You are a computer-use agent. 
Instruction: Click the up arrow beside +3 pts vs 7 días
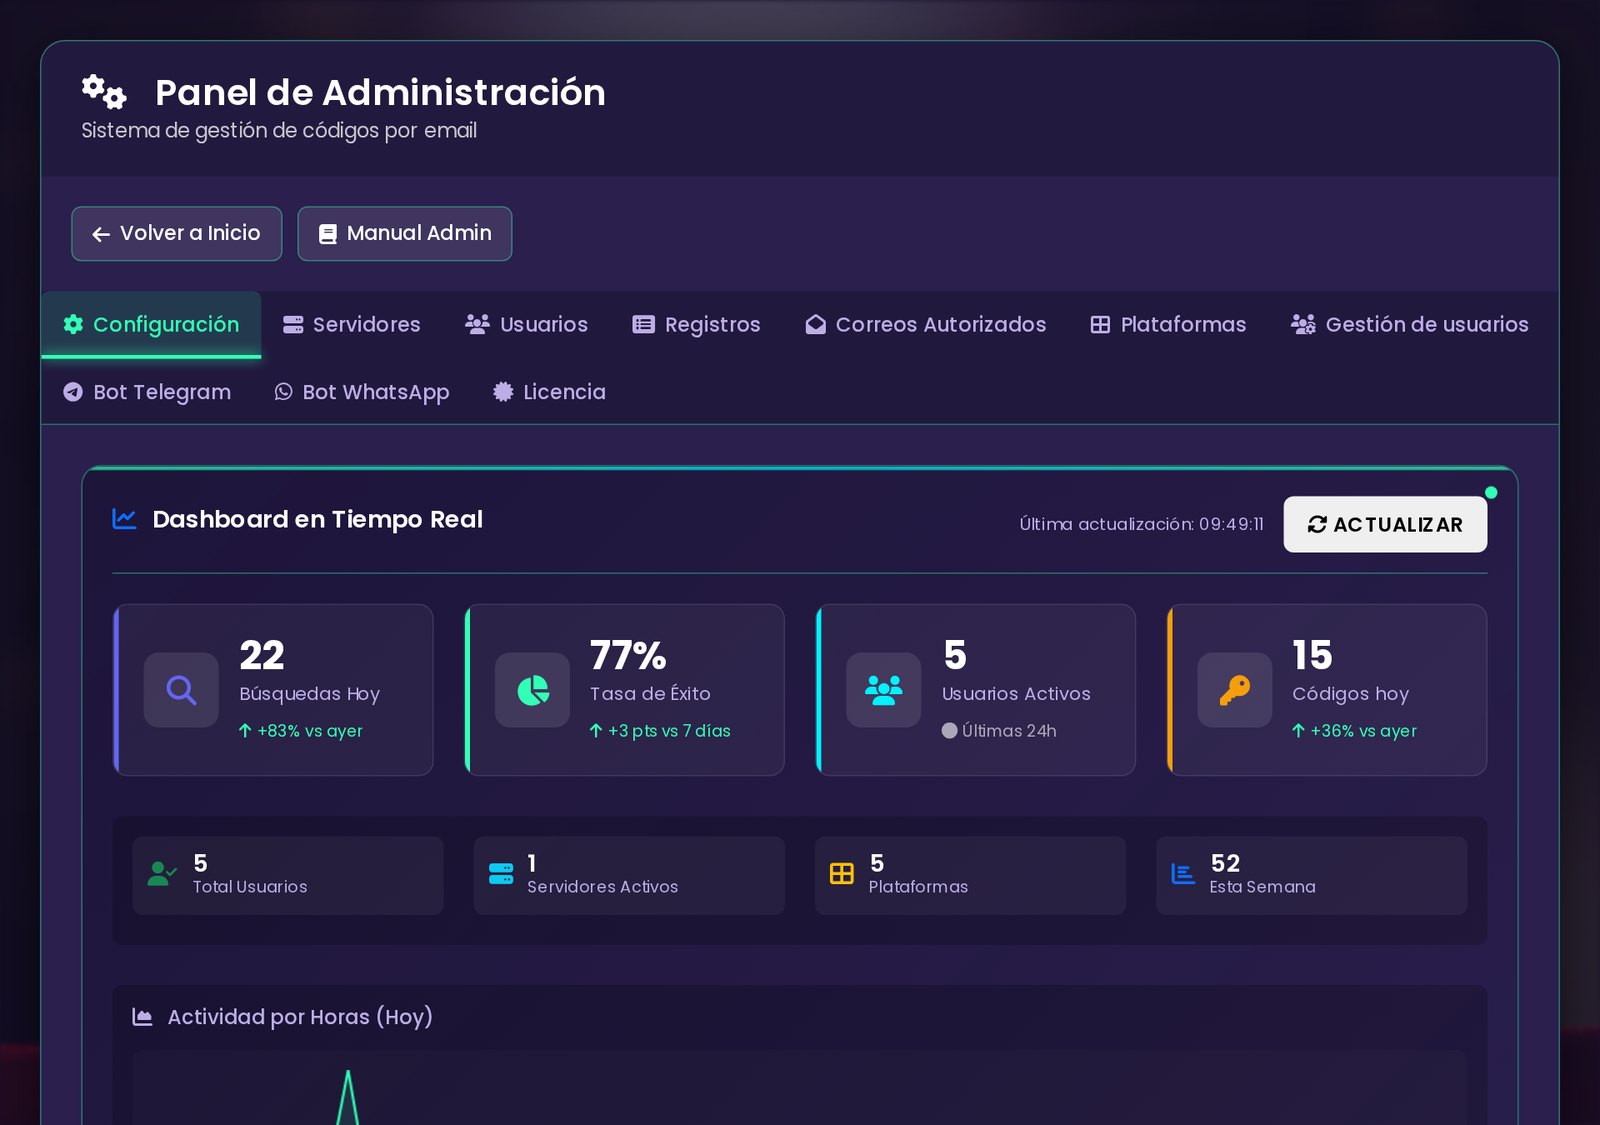point(596,731)
